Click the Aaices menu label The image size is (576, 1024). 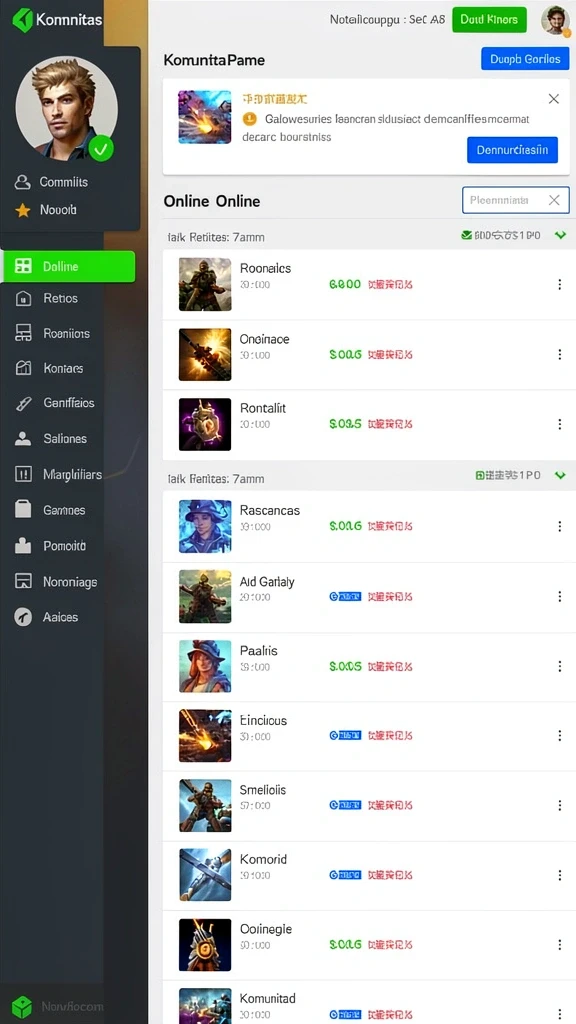60,617
